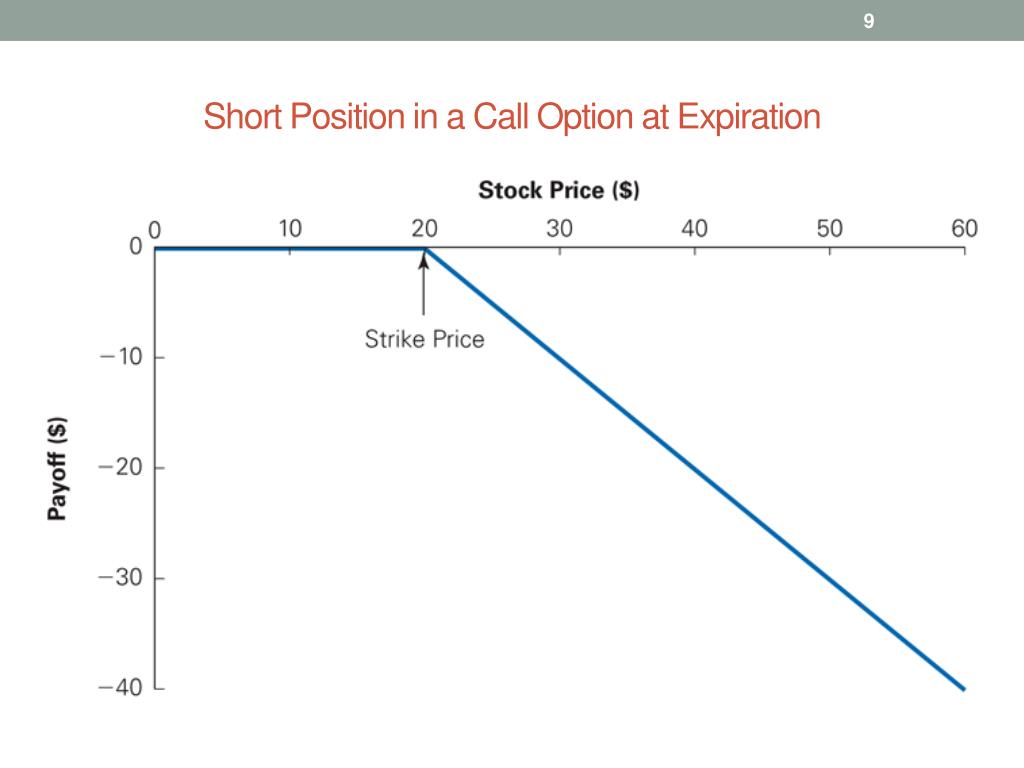1024x768 pixels.
Task: Click the kink point where payoff line bends
Action: pyautogui.click(x=425, y=249)
